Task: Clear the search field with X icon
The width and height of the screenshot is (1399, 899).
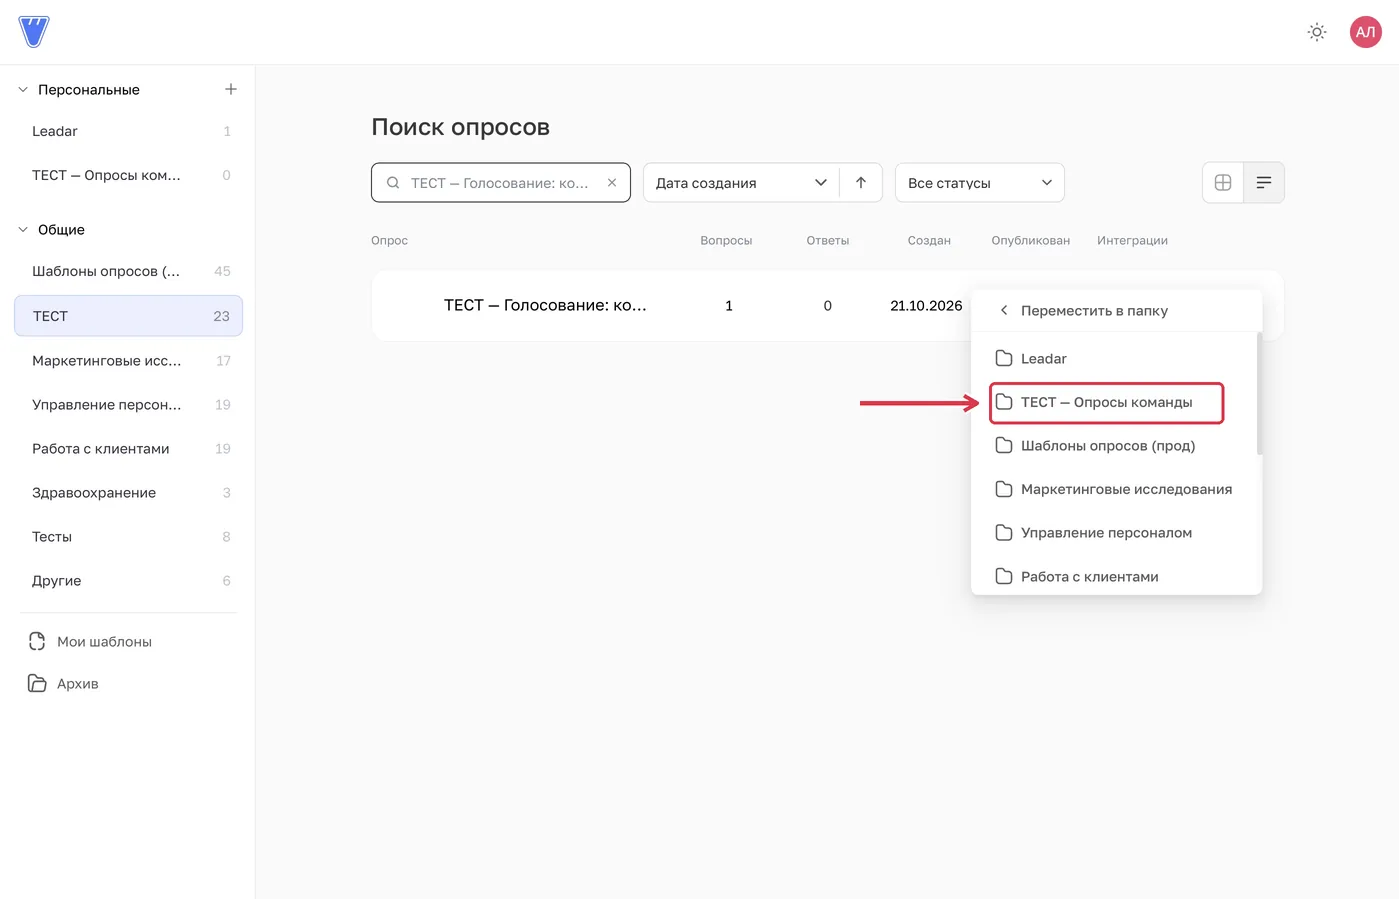Action: coord(612,182)
